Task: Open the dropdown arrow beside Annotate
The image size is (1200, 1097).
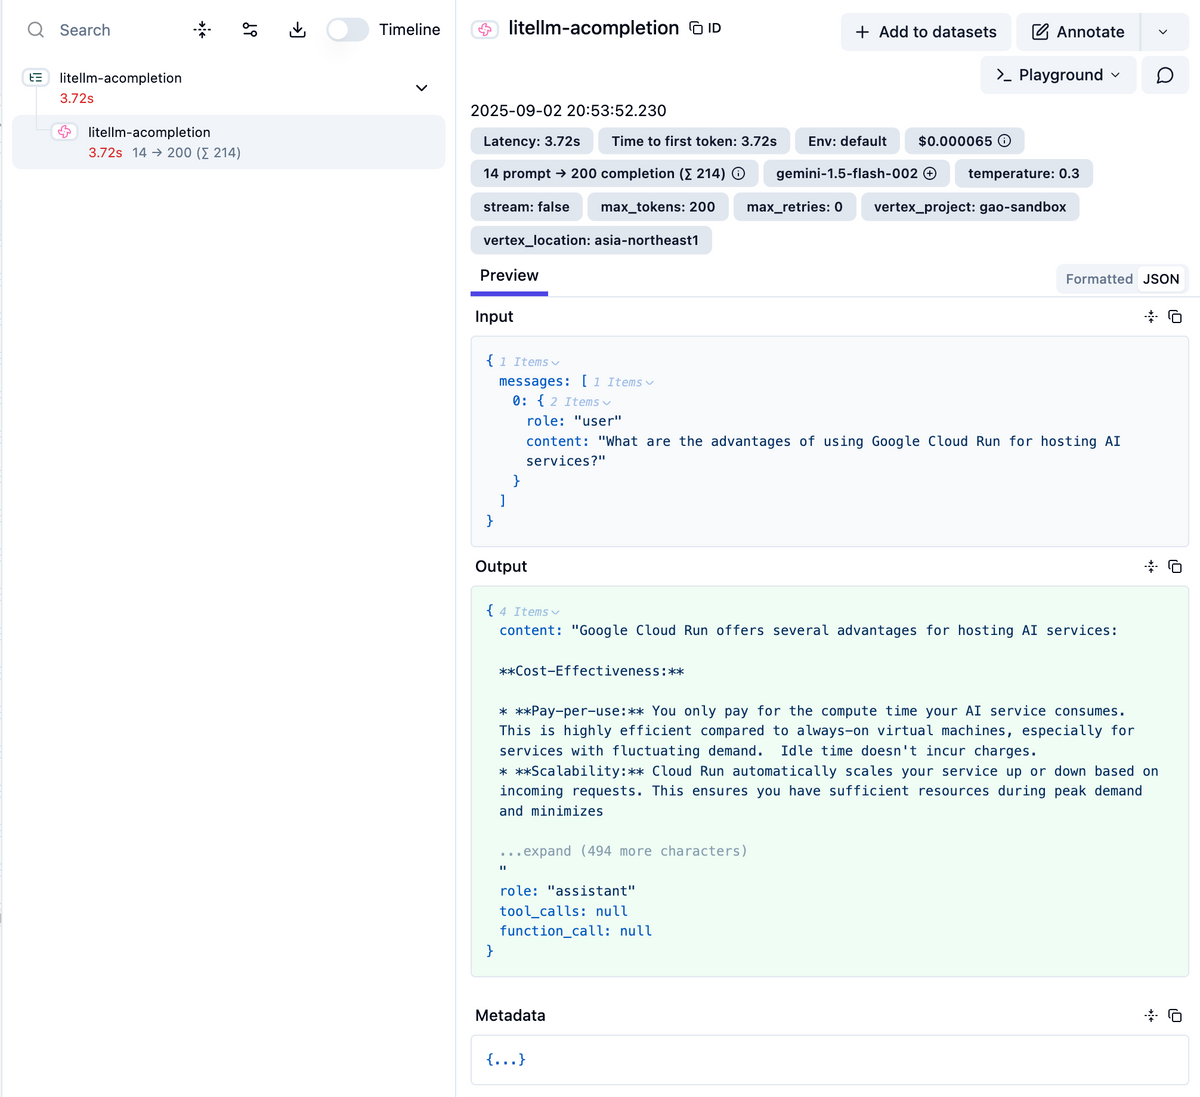Action: [x=1163, y=32]
